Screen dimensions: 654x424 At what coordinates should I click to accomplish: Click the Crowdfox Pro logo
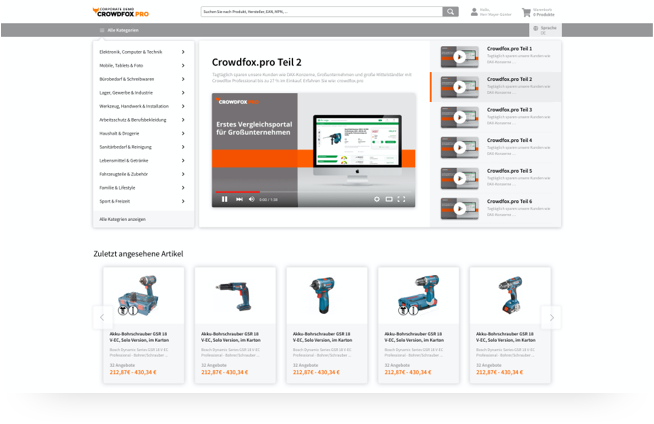(x=120, y=12)
